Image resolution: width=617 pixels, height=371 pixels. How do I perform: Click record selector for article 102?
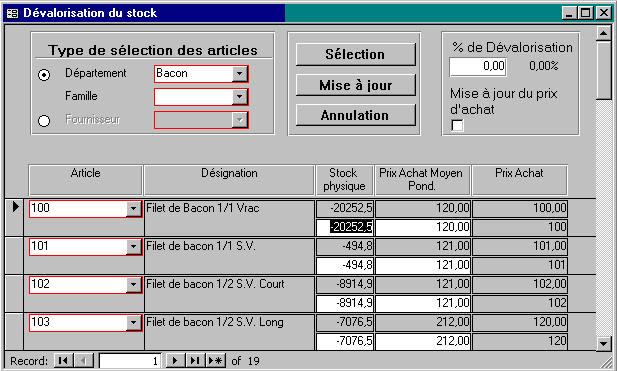click(x=15, y=293)
